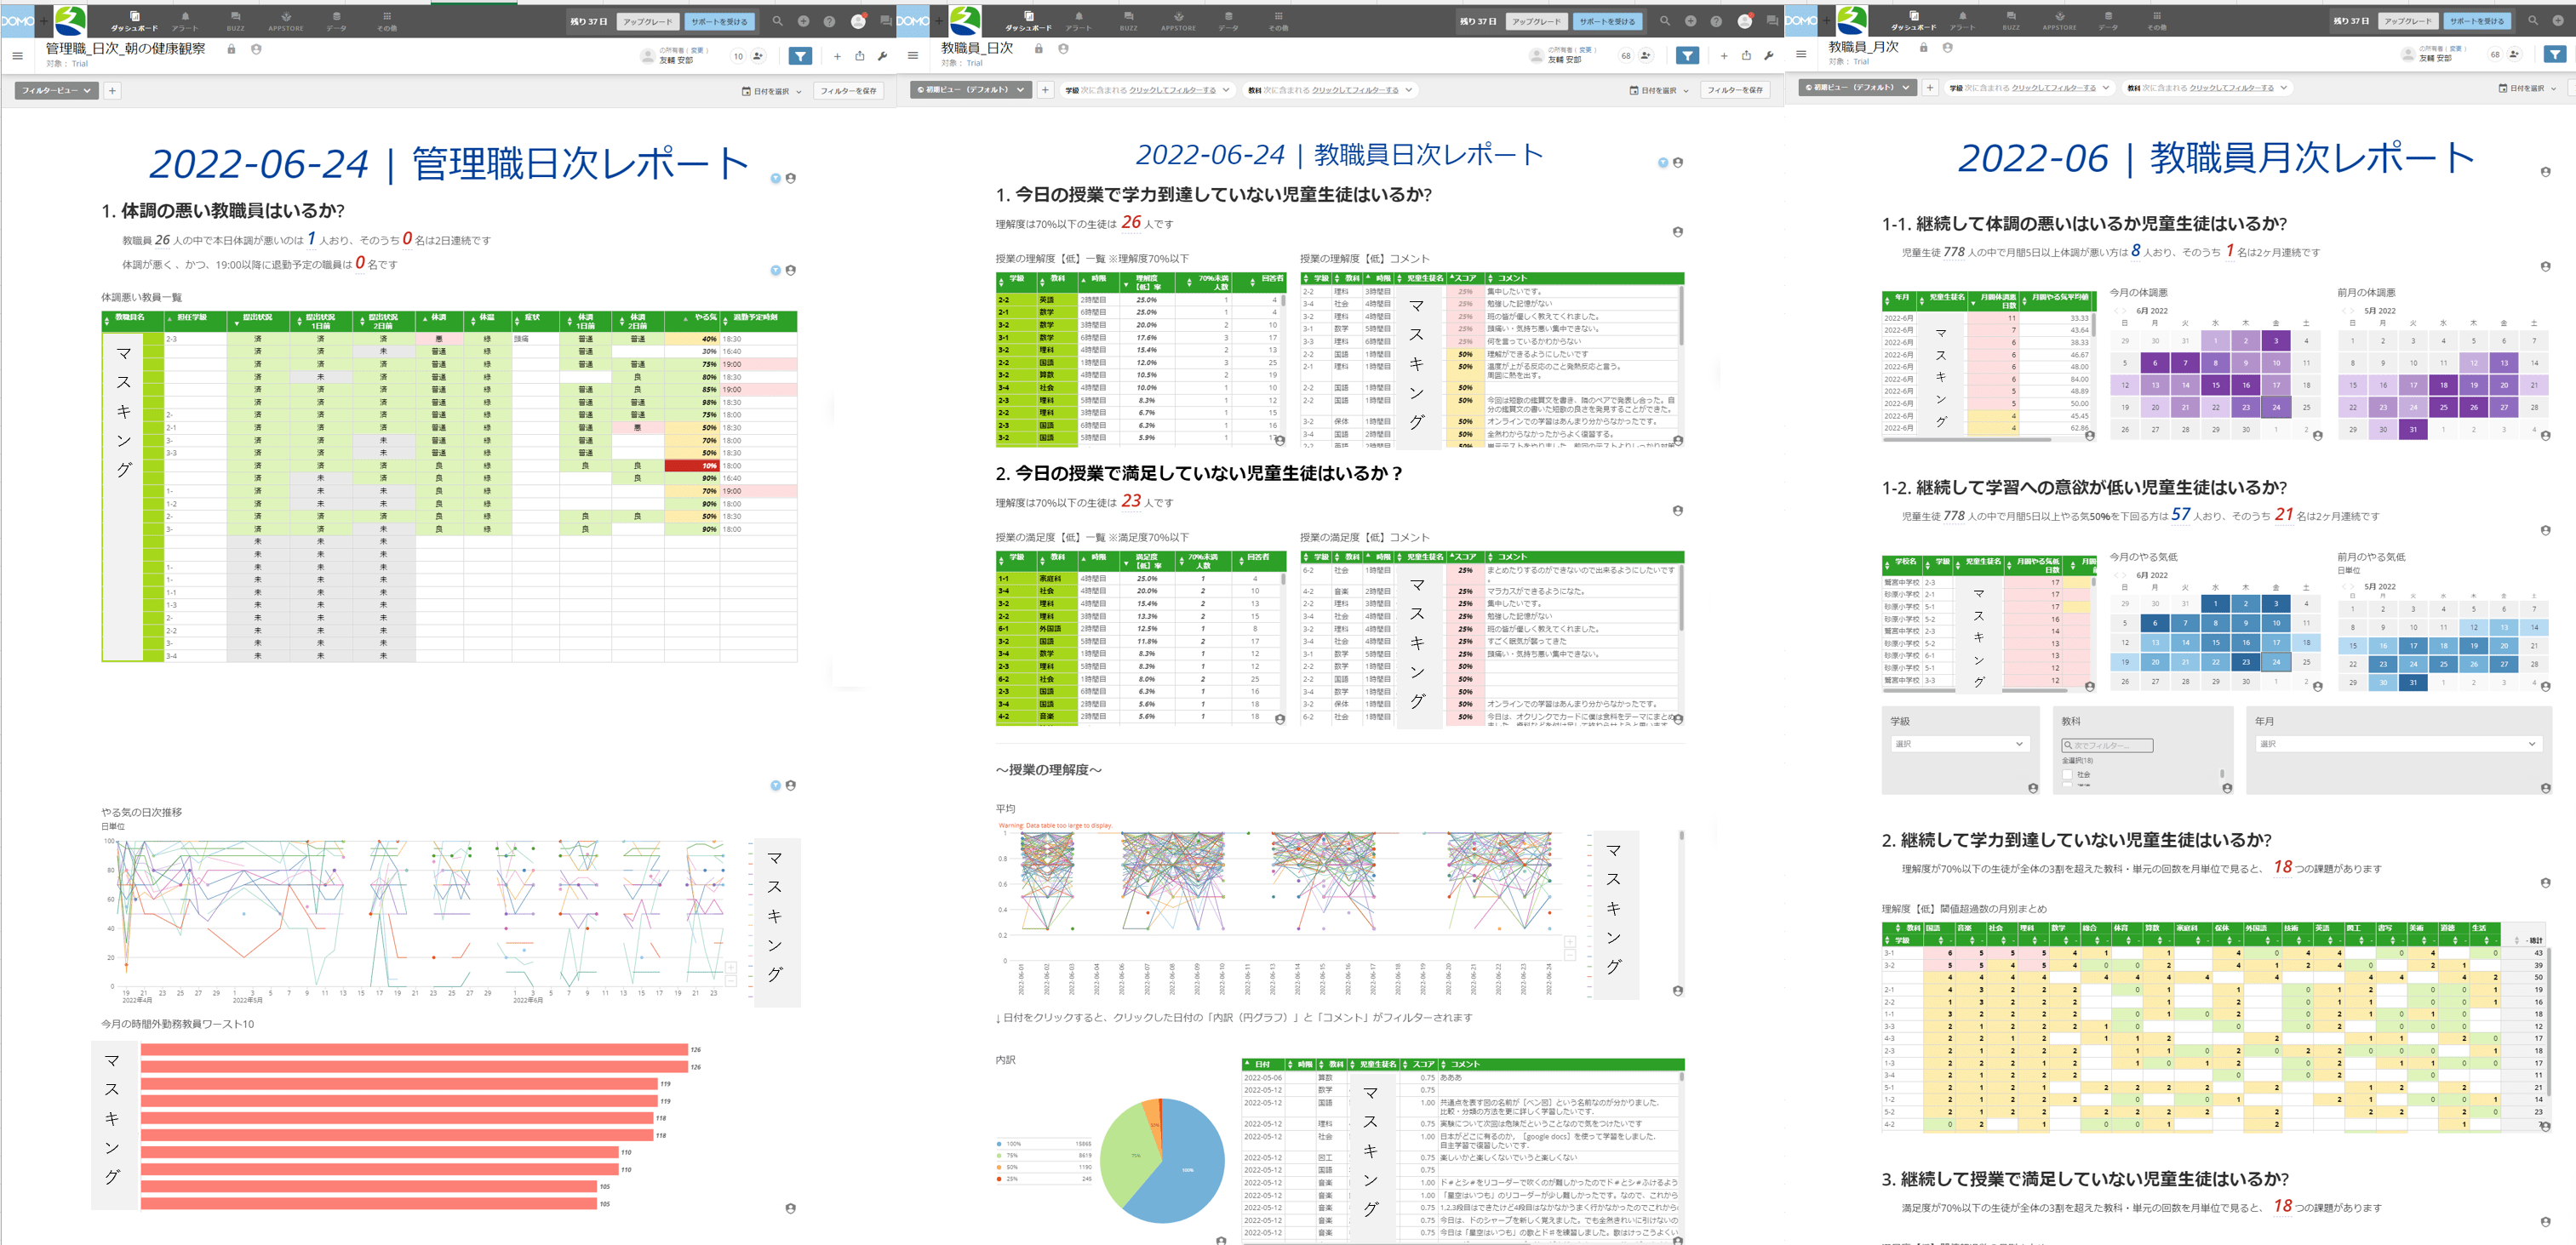Open the hamburger menu beside 教職員_日次 title

pyautogui.click(x=912, y=56)
